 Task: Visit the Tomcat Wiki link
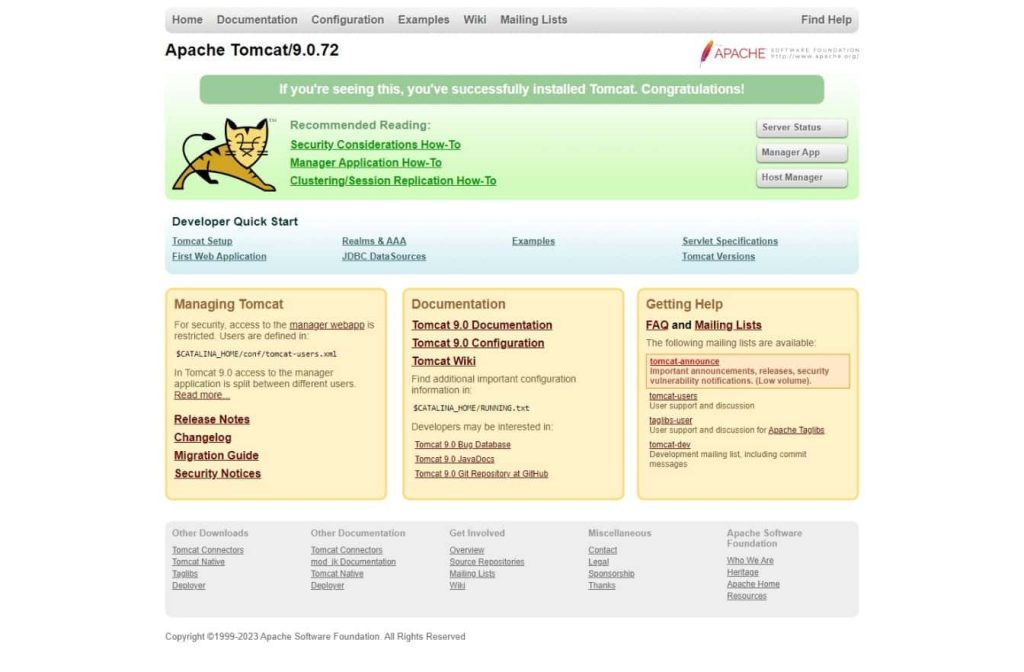pyautogui.click(x=443, y=361)
